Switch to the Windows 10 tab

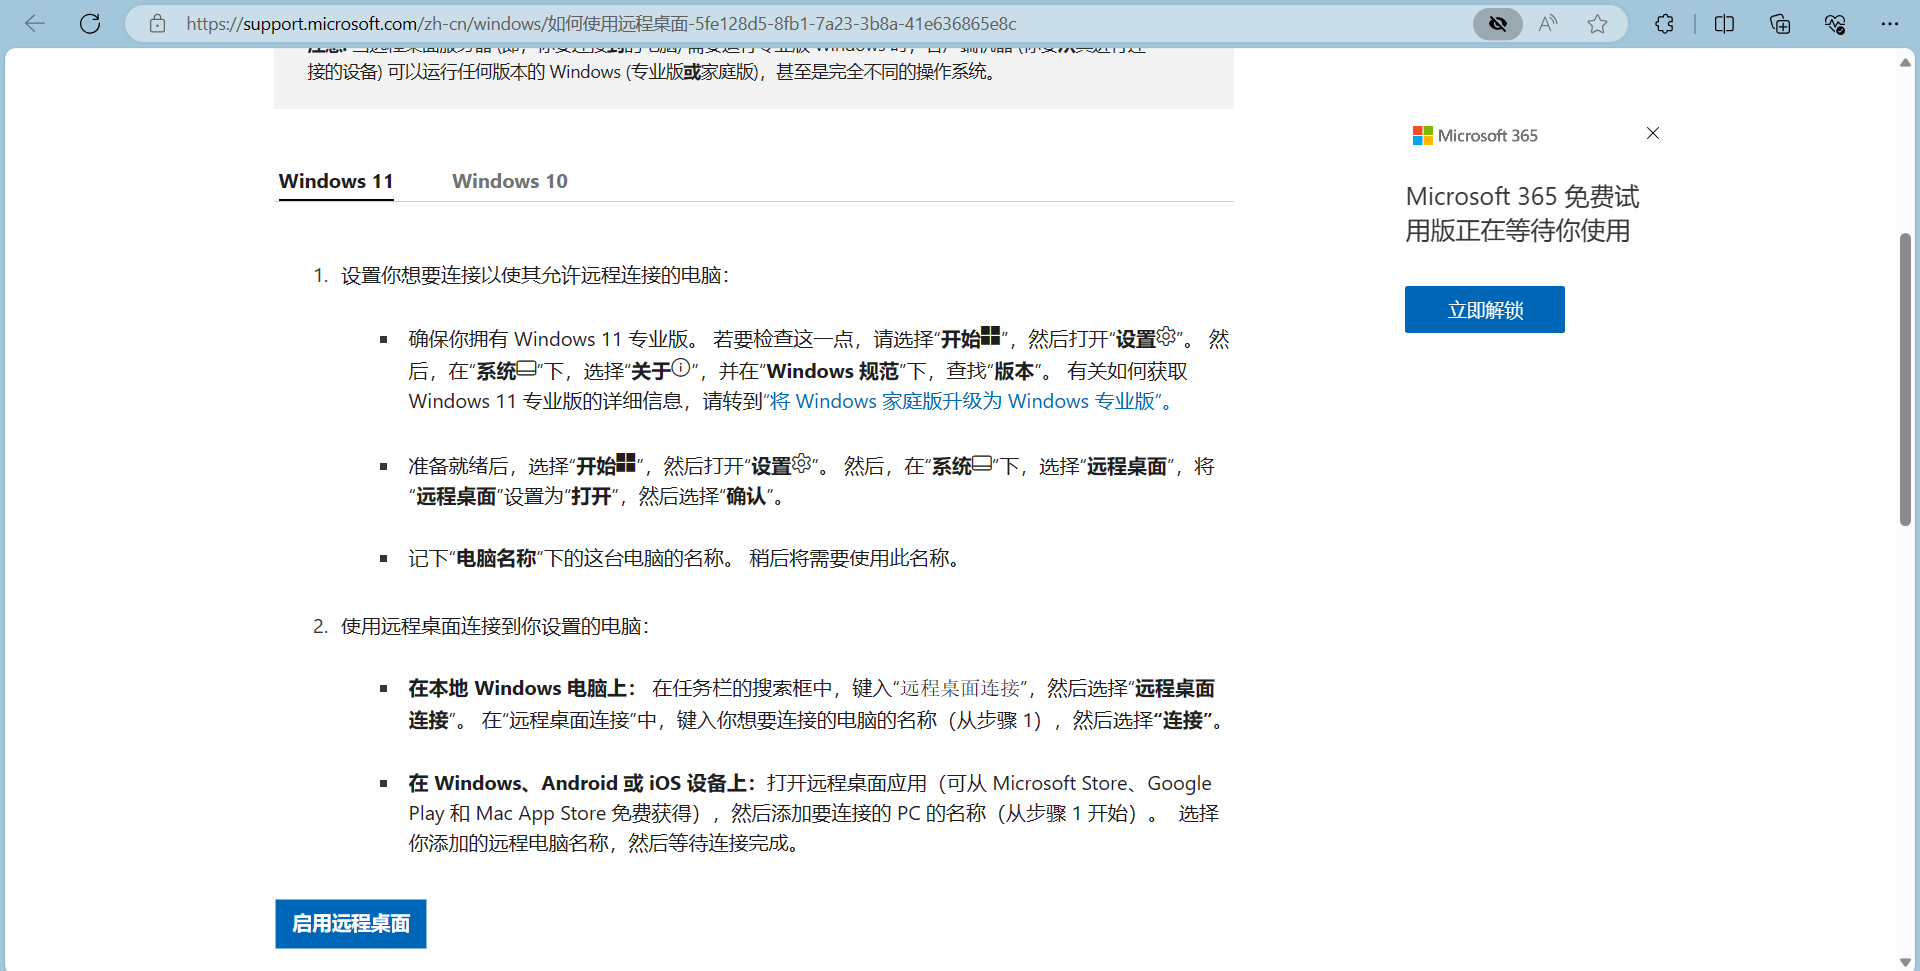point(510,181)
